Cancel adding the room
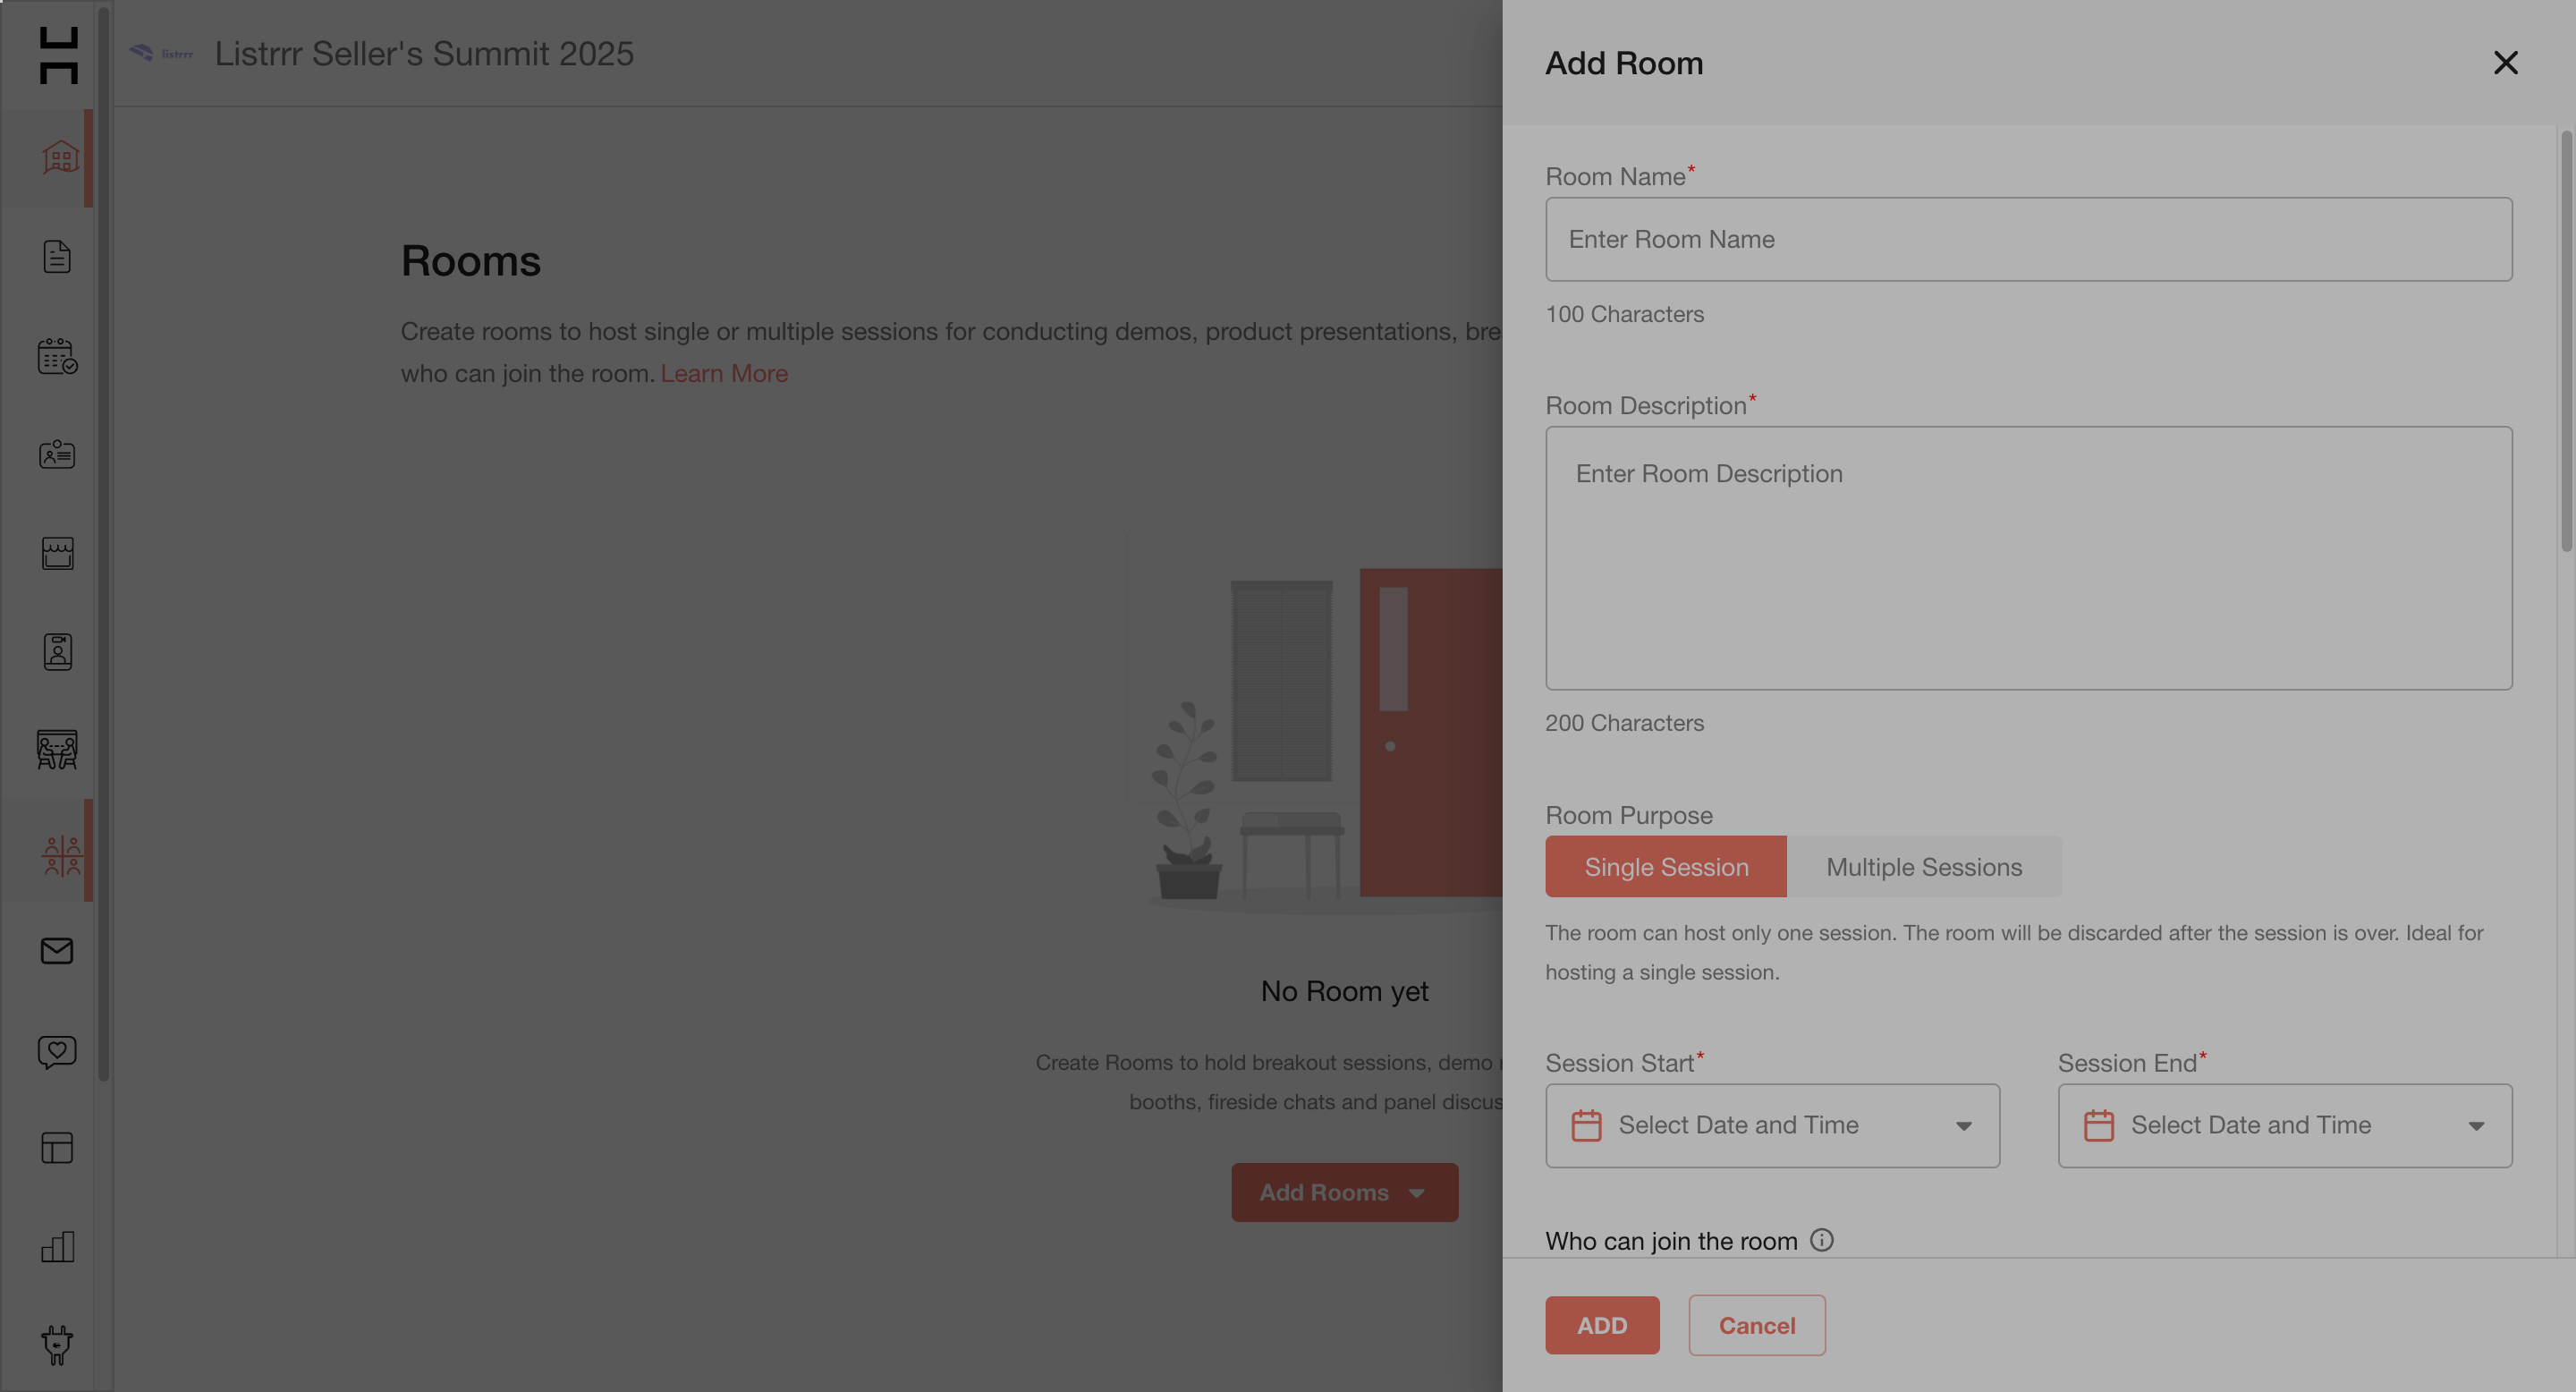This screenshot has width=2576, height=1392. [1756, 1325]
